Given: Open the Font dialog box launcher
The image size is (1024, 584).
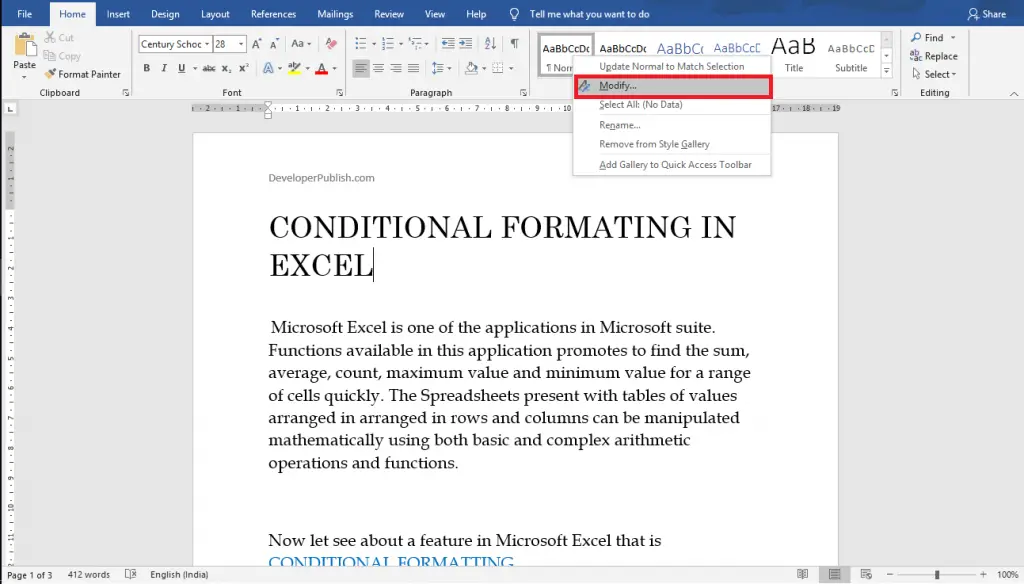Looking at the screenshot, I should coord(340,93).
